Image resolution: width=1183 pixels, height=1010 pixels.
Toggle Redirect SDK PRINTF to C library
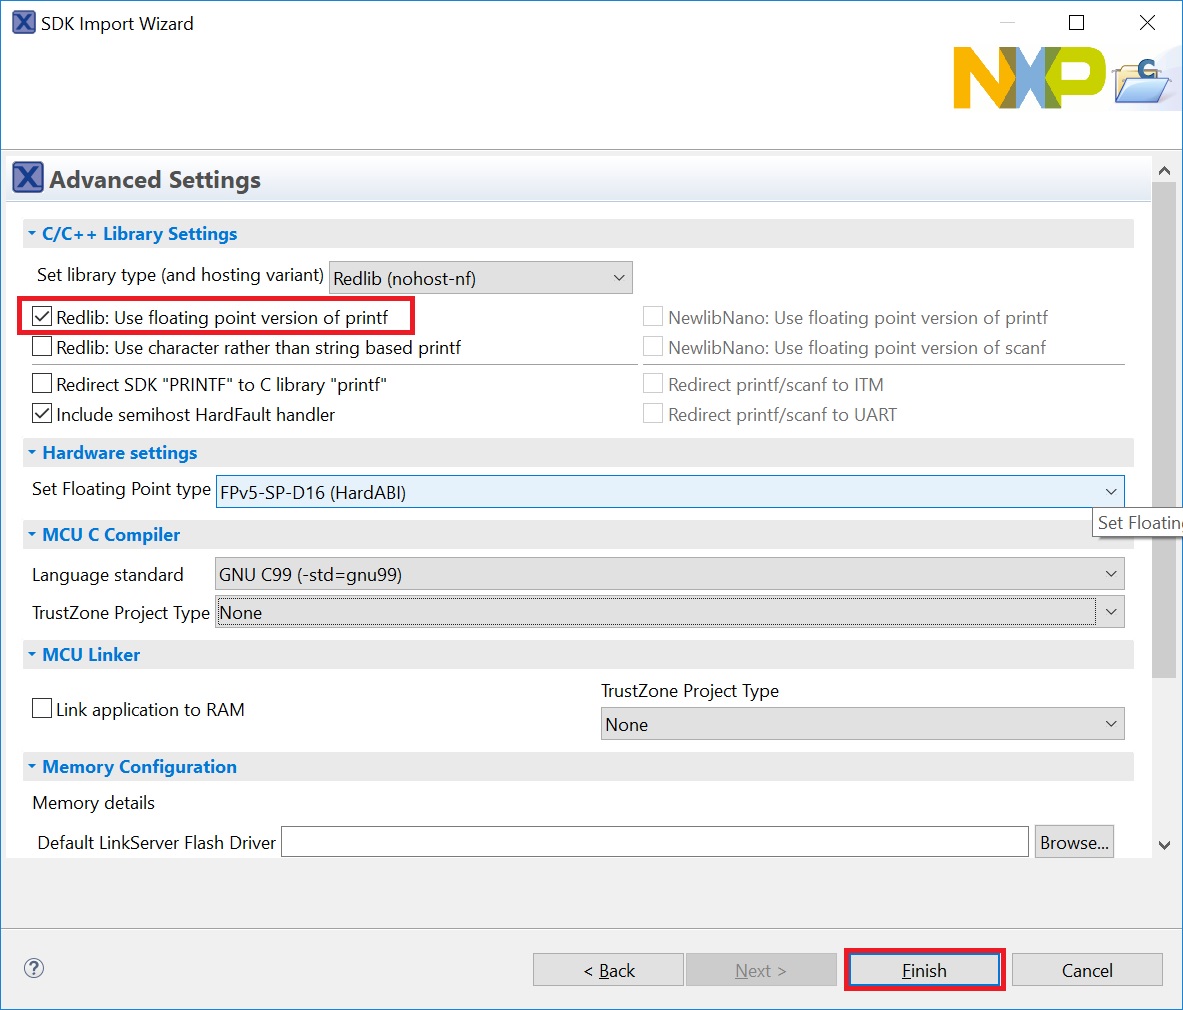tap(42, 384)
